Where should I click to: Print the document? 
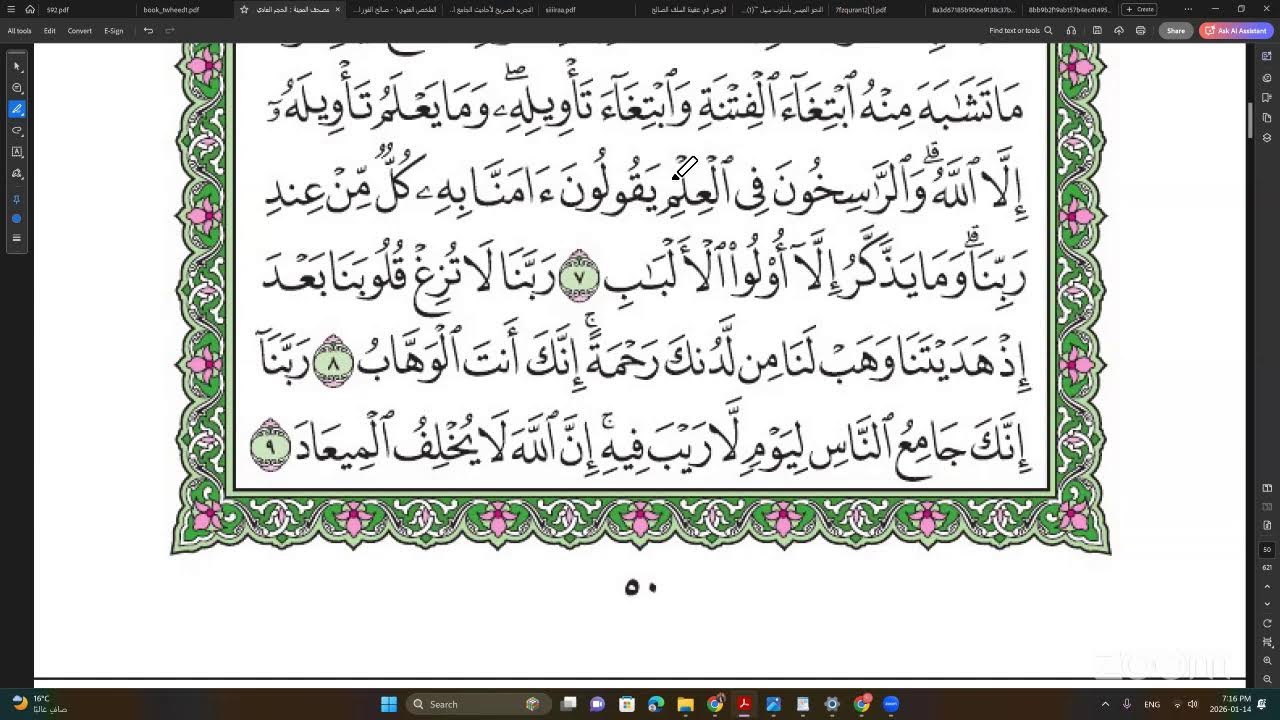(x=1140, y=31)
